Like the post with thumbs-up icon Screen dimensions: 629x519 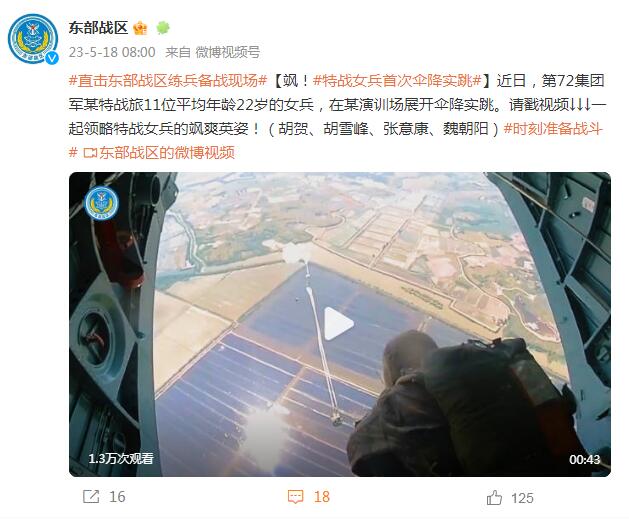coord(494,498)
